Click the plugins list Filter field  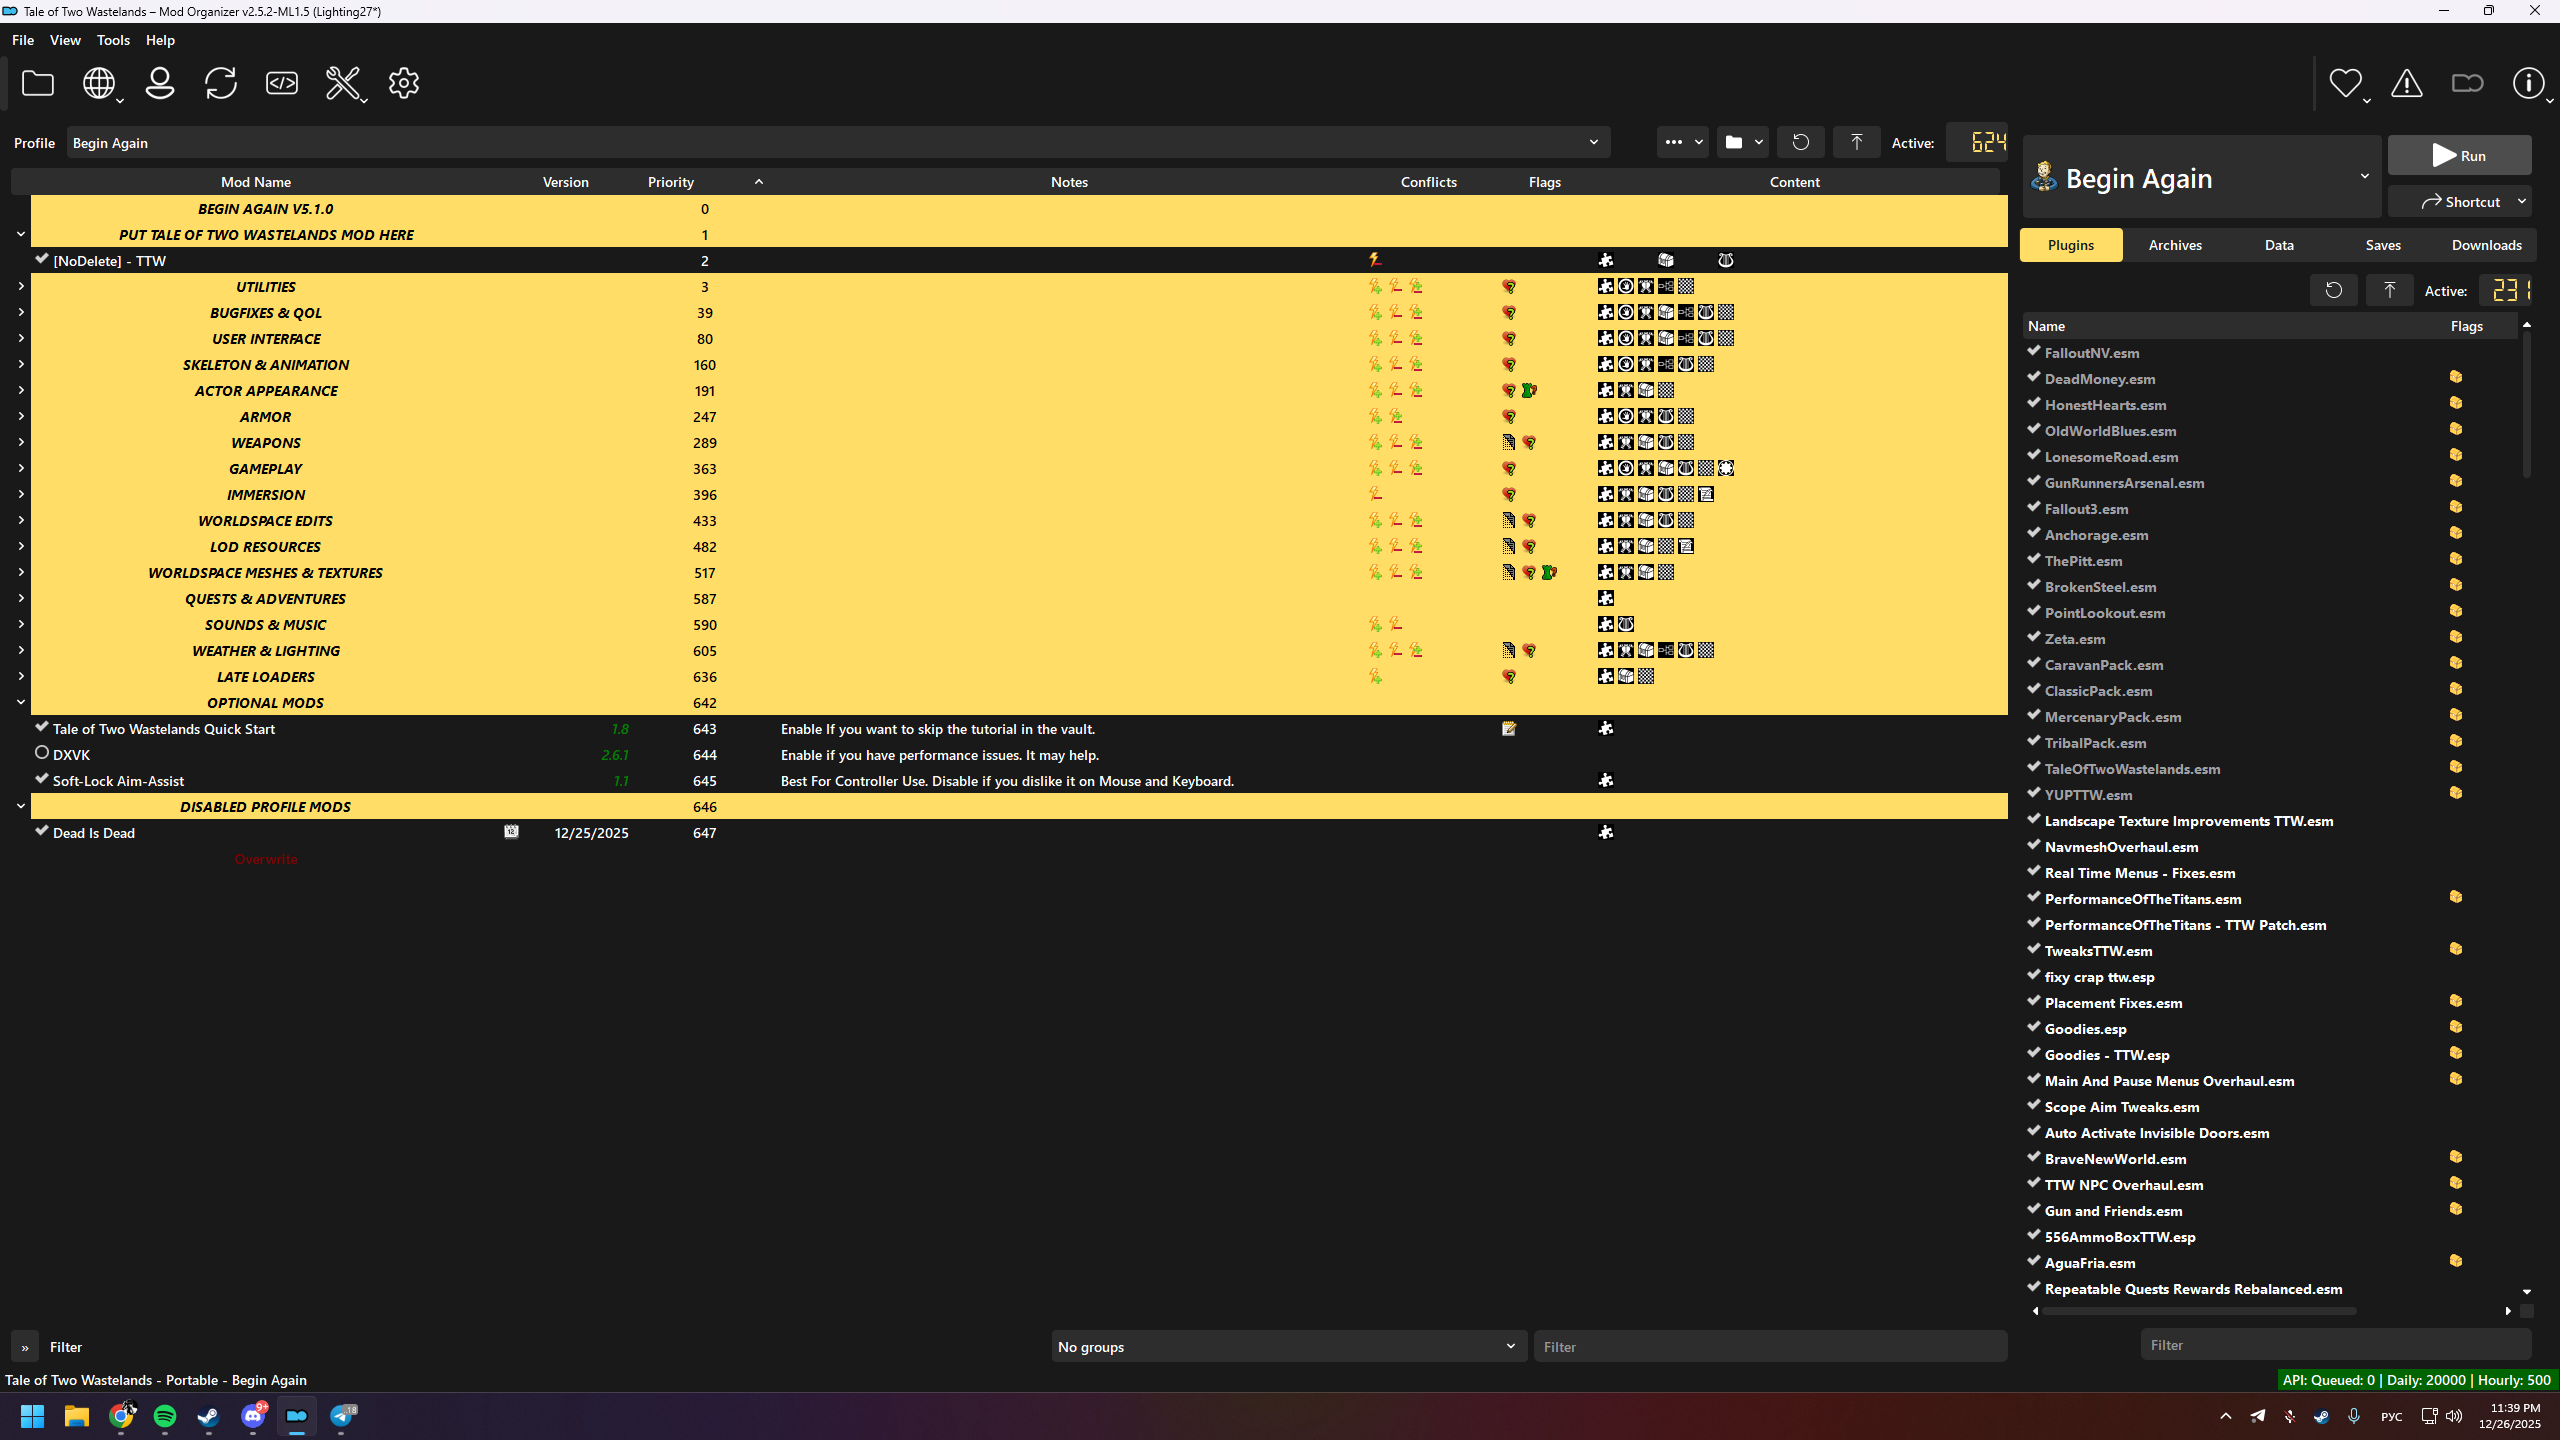click(2335, 1345)
